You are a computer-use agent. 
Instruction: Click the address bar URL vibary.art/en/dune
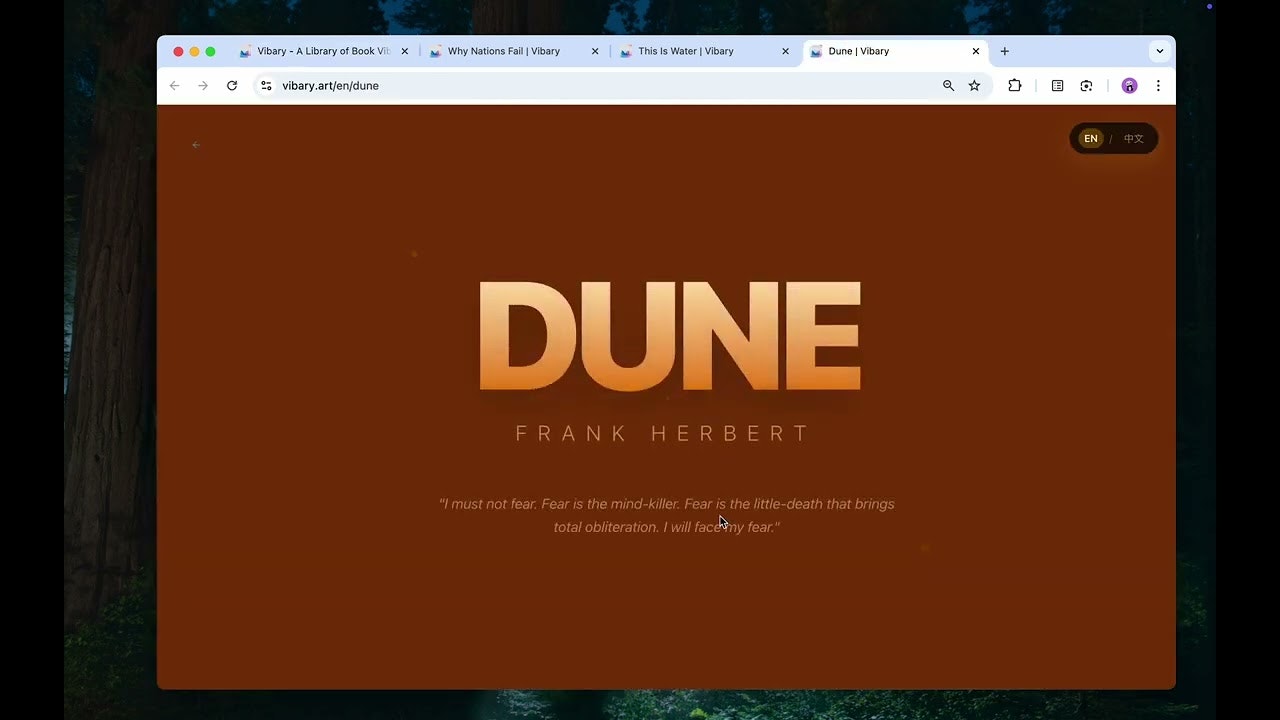(x=330, y=86)
